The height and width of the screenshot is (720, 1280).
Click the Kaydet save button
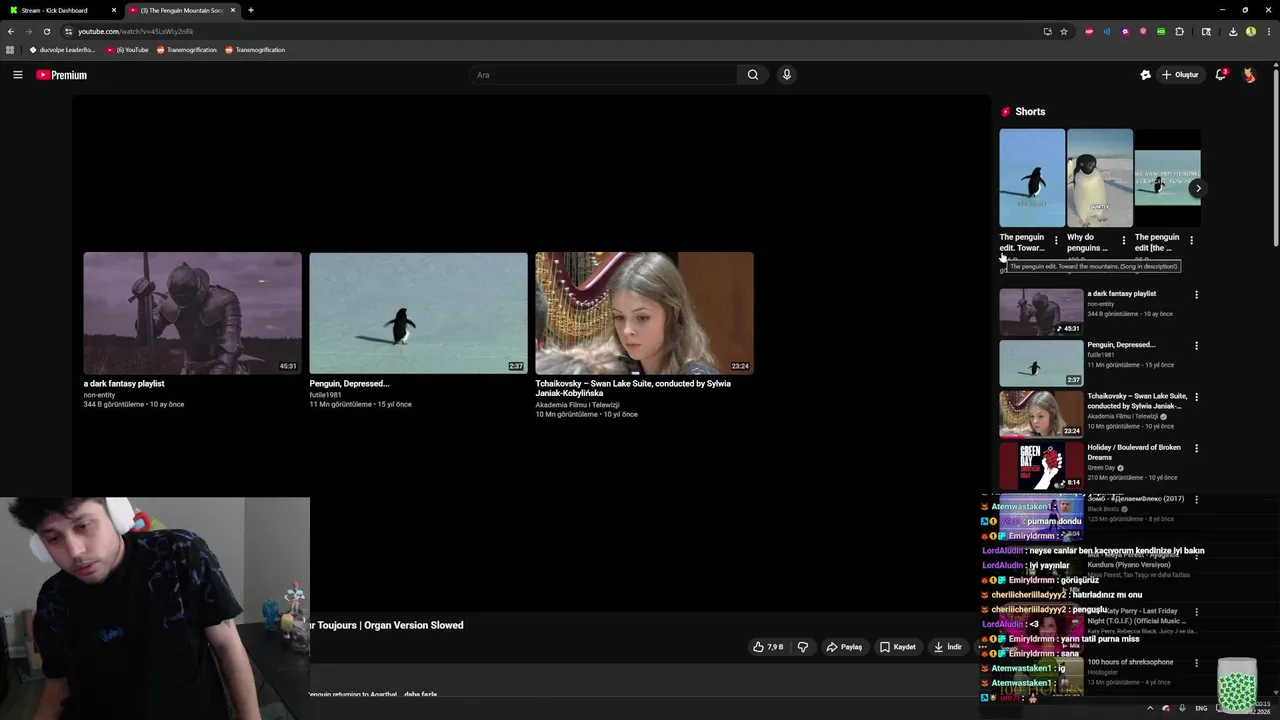[x=897, y=647]
